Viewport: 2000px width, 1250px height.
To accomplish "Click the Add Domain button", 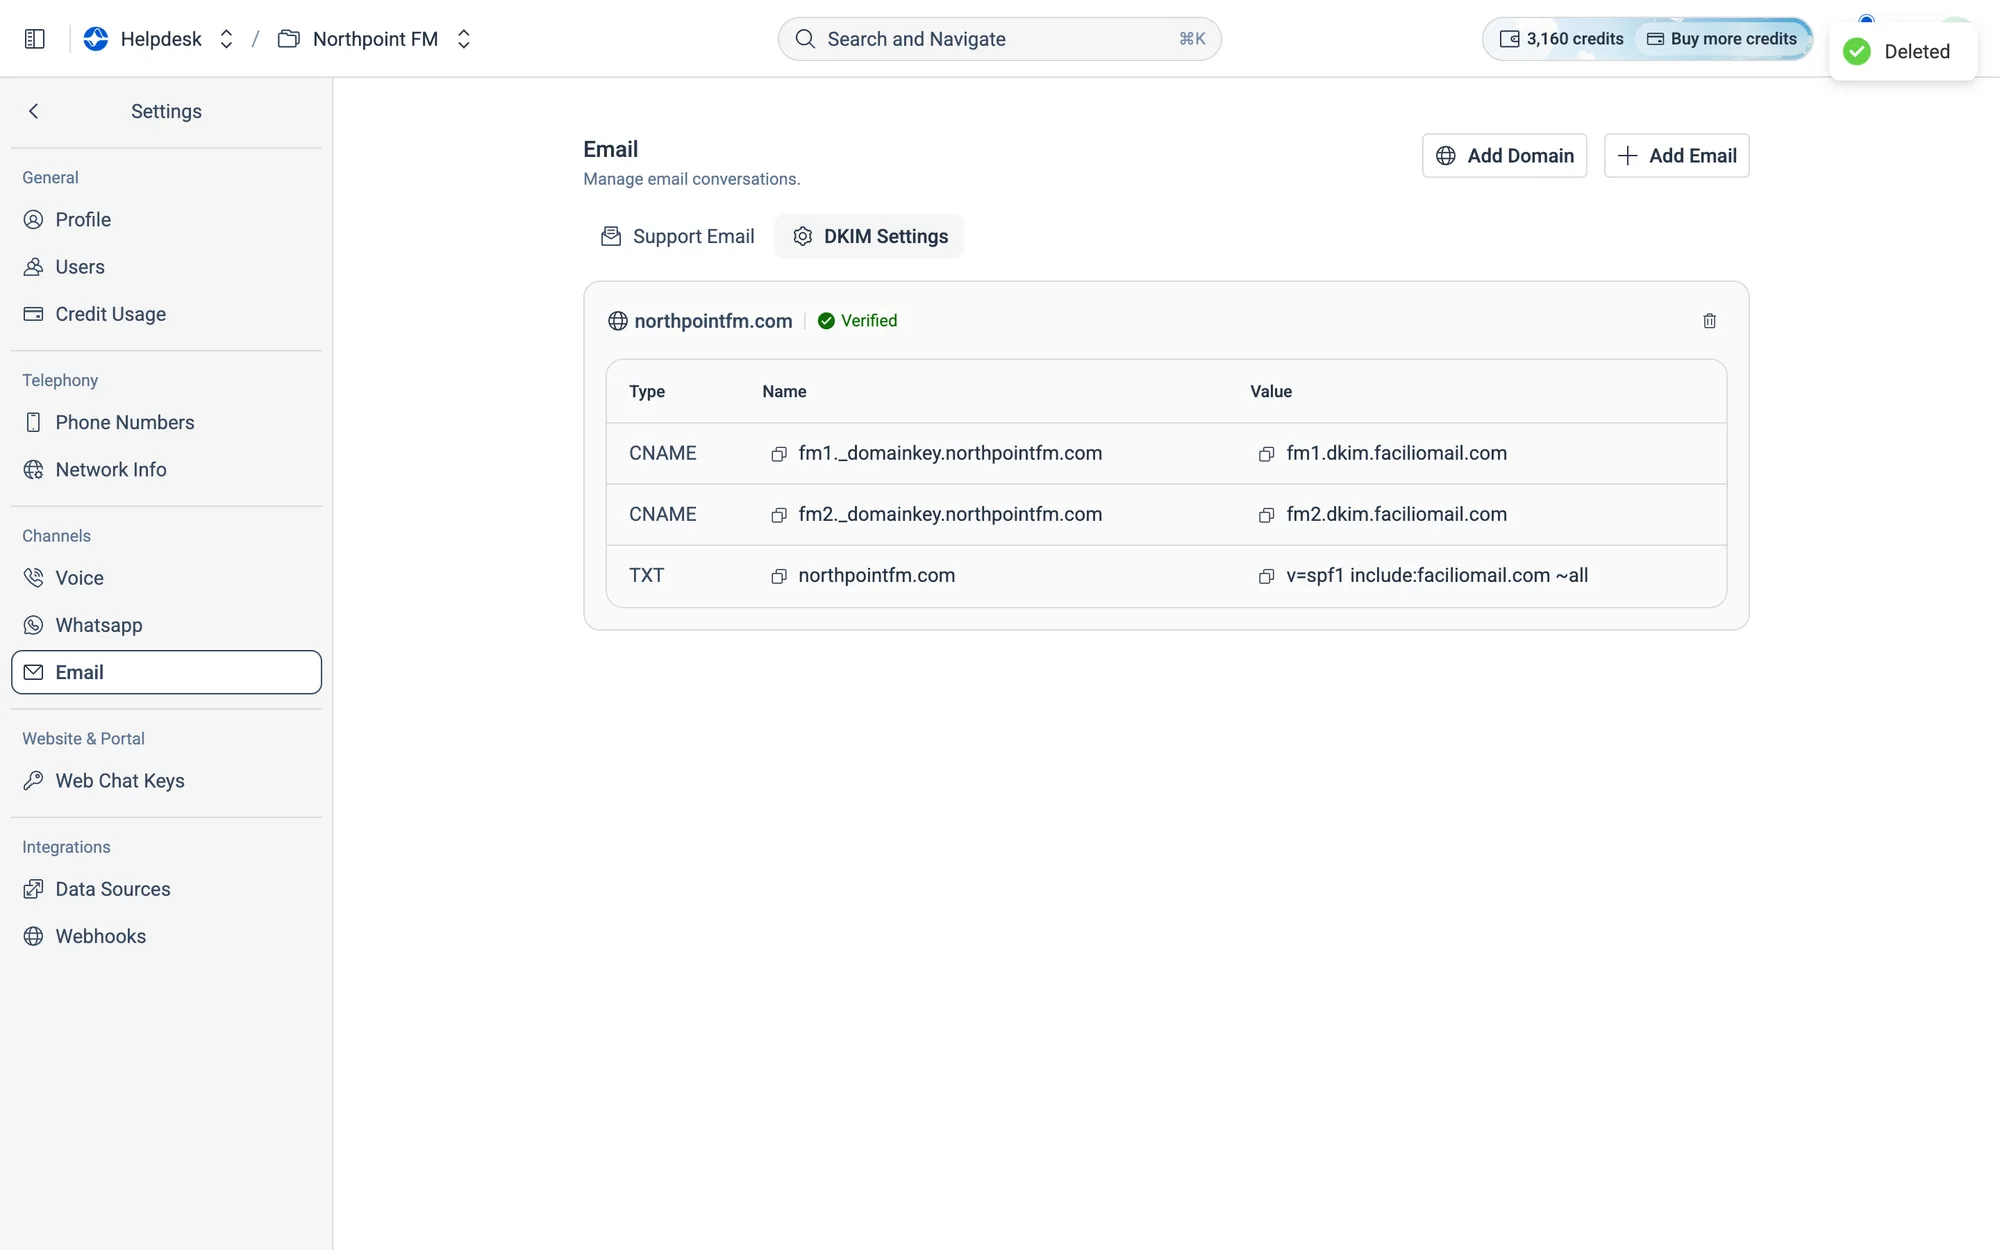I will click(1504, 156).
